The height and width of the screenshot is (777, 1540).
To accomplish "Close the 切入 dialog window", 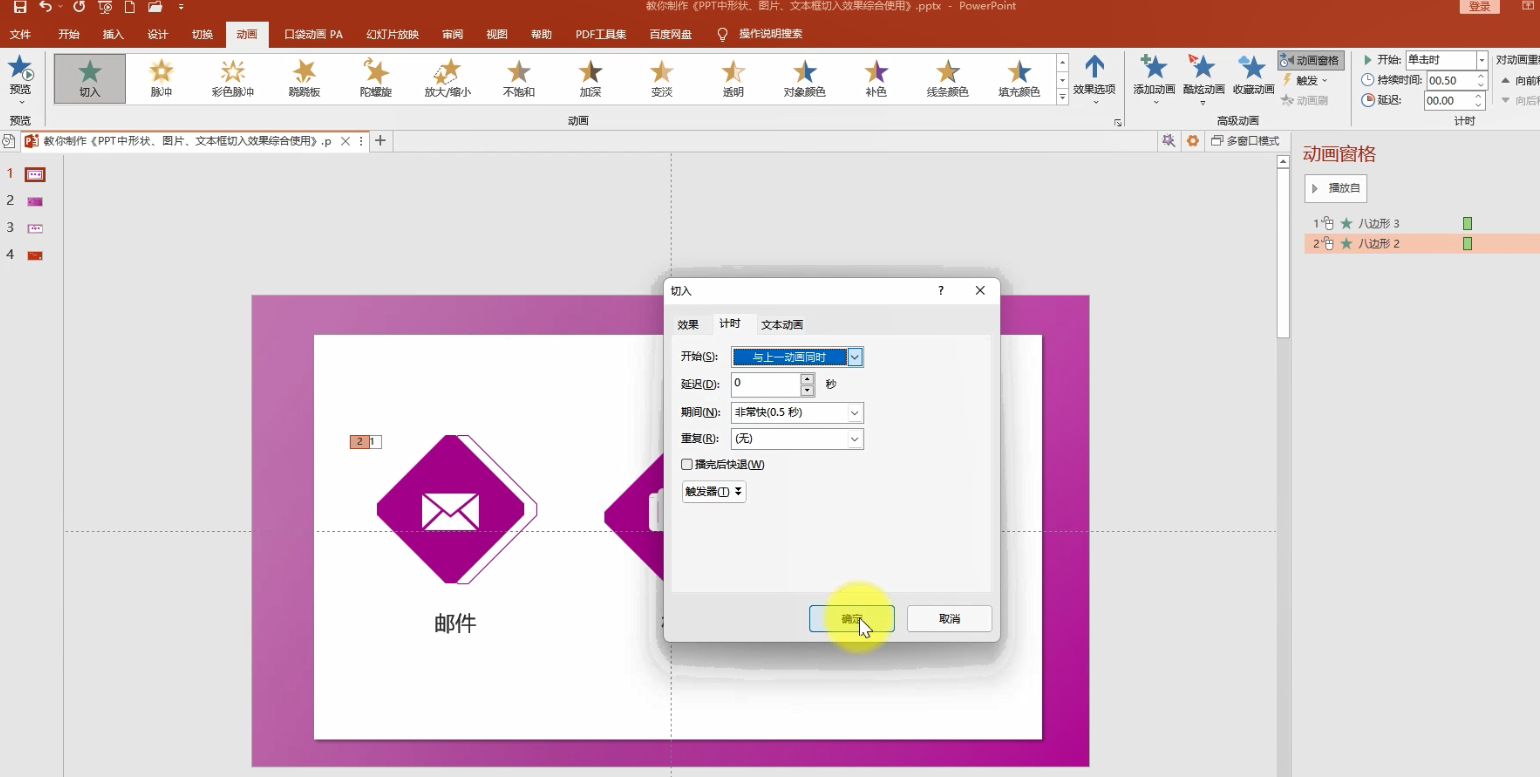I will pyautogui.click(x=980, y=291).
